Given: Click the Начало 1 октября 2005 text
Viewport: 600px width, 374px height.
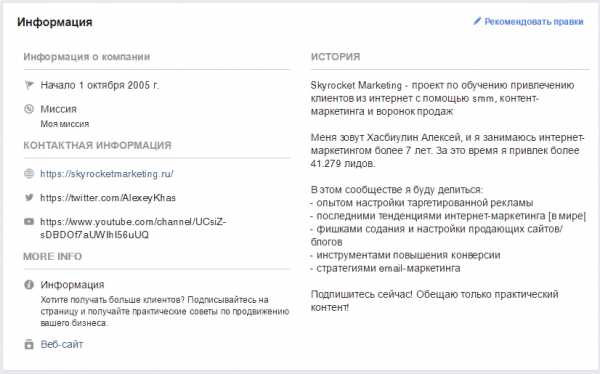Looking at the screenshot, I should point(99,85).
